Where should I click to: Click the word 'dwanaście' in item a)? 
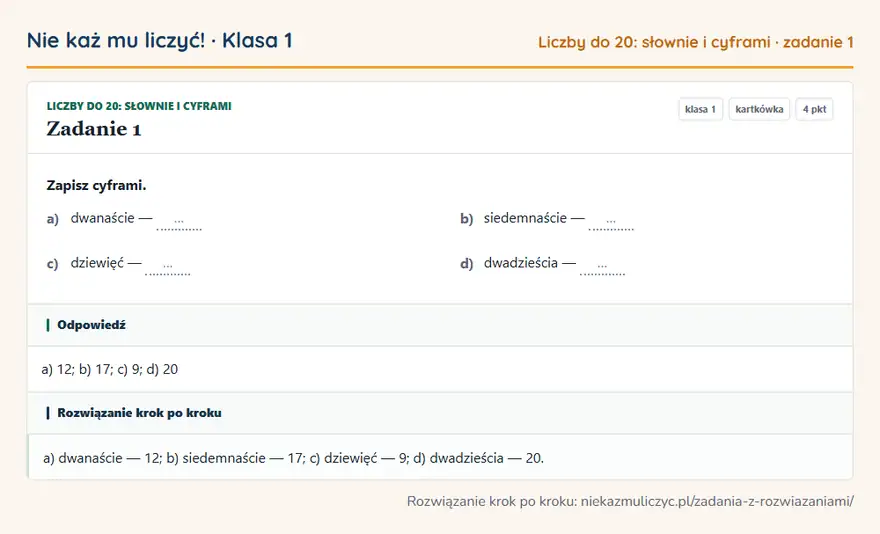(x=103, y=218)
